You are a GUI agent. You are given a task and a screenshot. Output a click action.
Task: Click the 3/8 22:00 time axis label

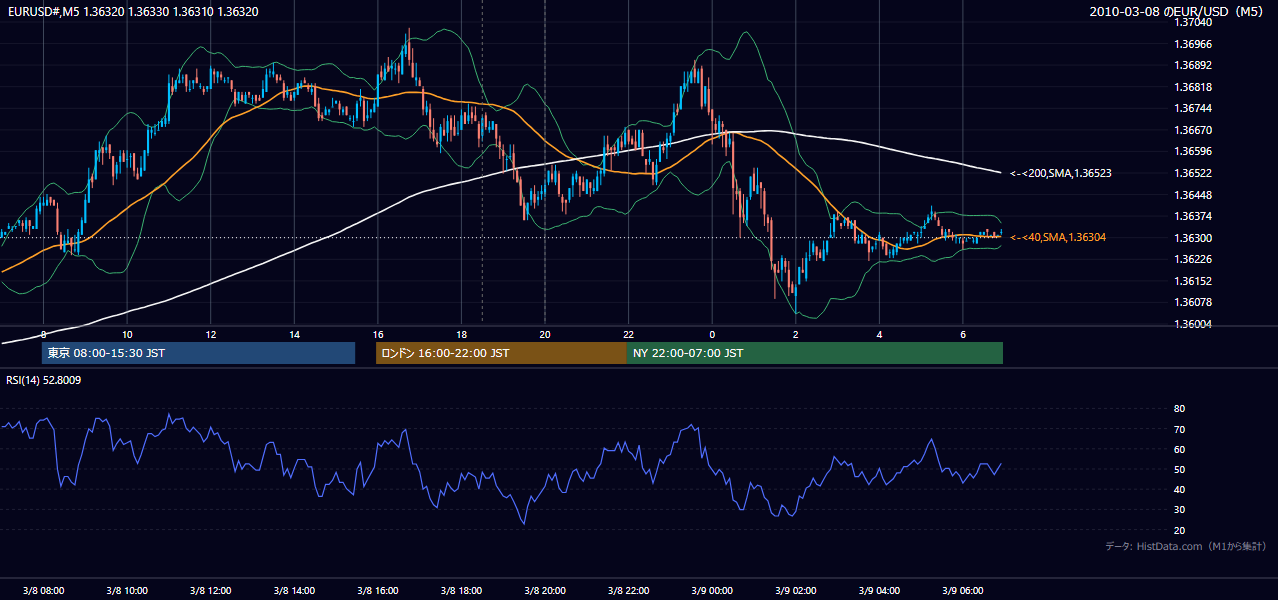(x=628, y=590)
